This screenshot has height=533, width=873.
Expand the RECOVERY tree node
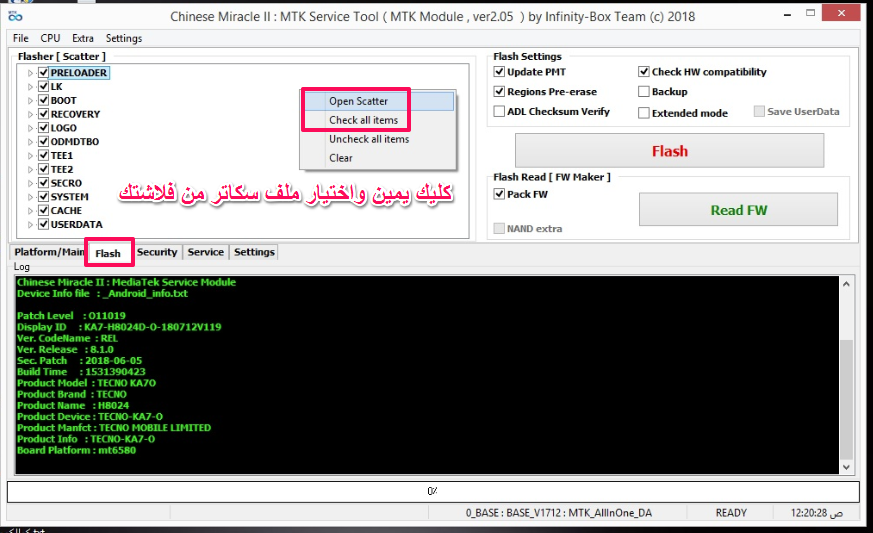click(x=31, y=114)
